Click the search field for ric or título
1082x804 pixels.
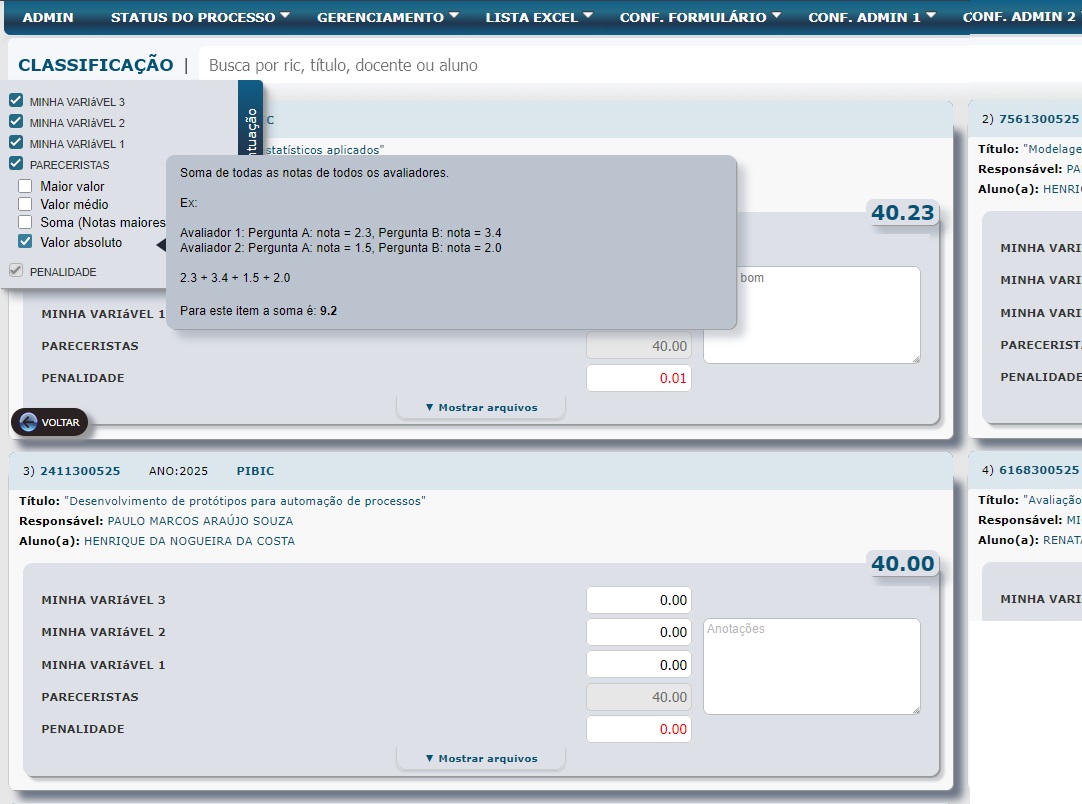coord(600,65)
